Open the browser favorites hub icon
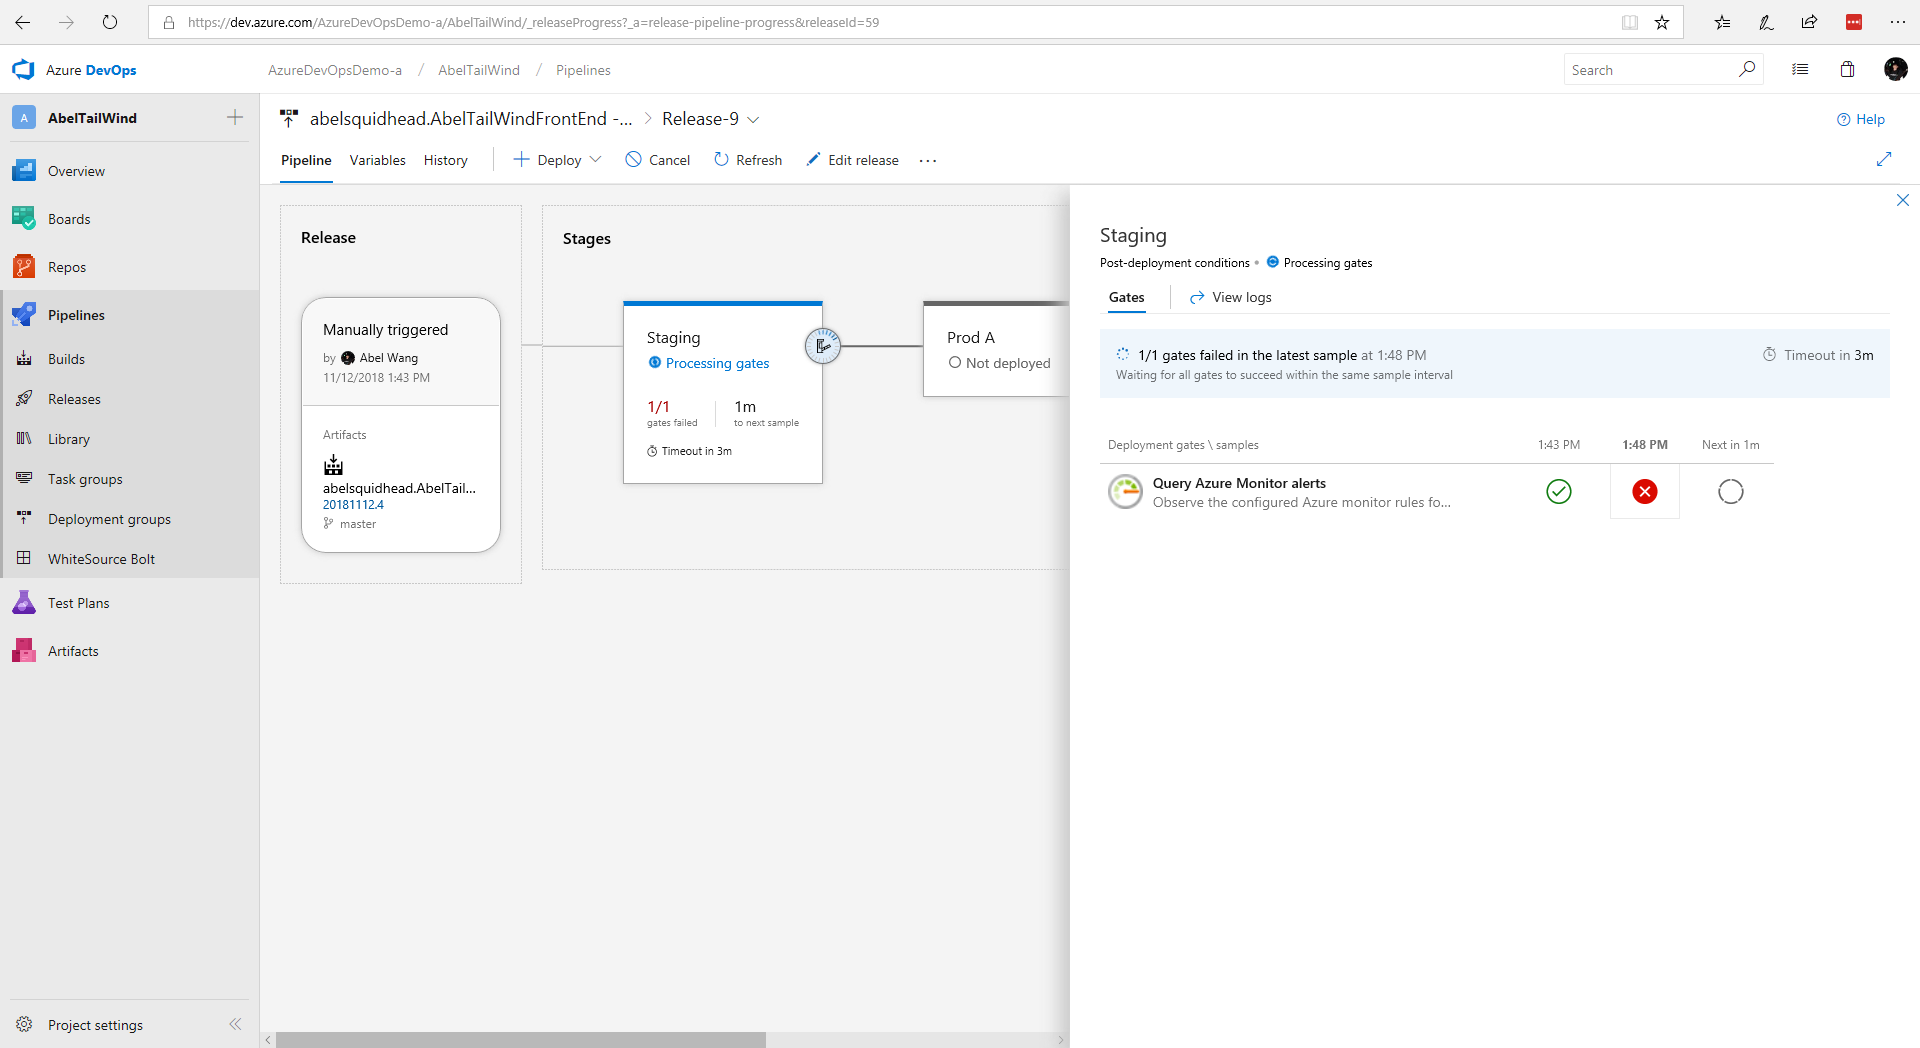 (x=1722, y=22)
